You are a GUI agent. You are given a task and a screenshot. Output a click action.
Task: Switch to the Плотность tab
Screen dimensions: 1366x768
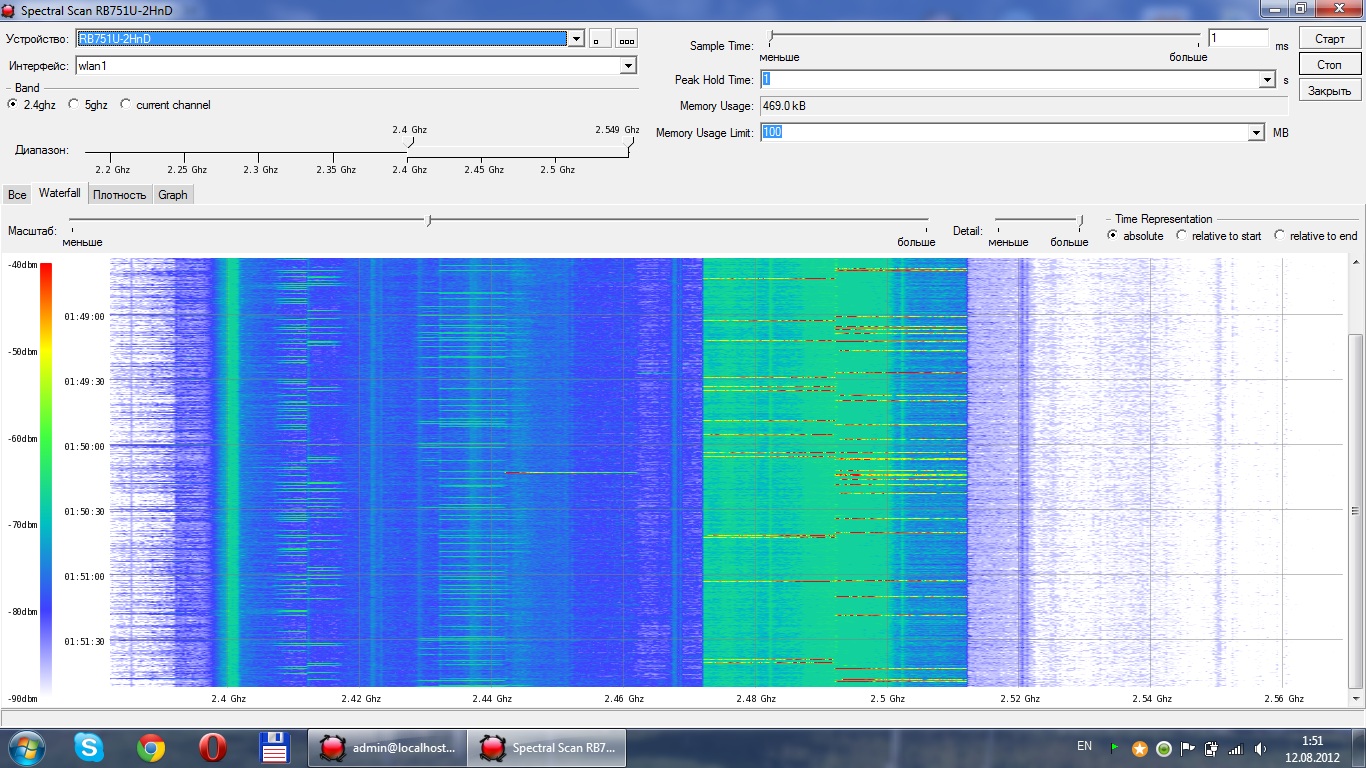click(120, 195)
